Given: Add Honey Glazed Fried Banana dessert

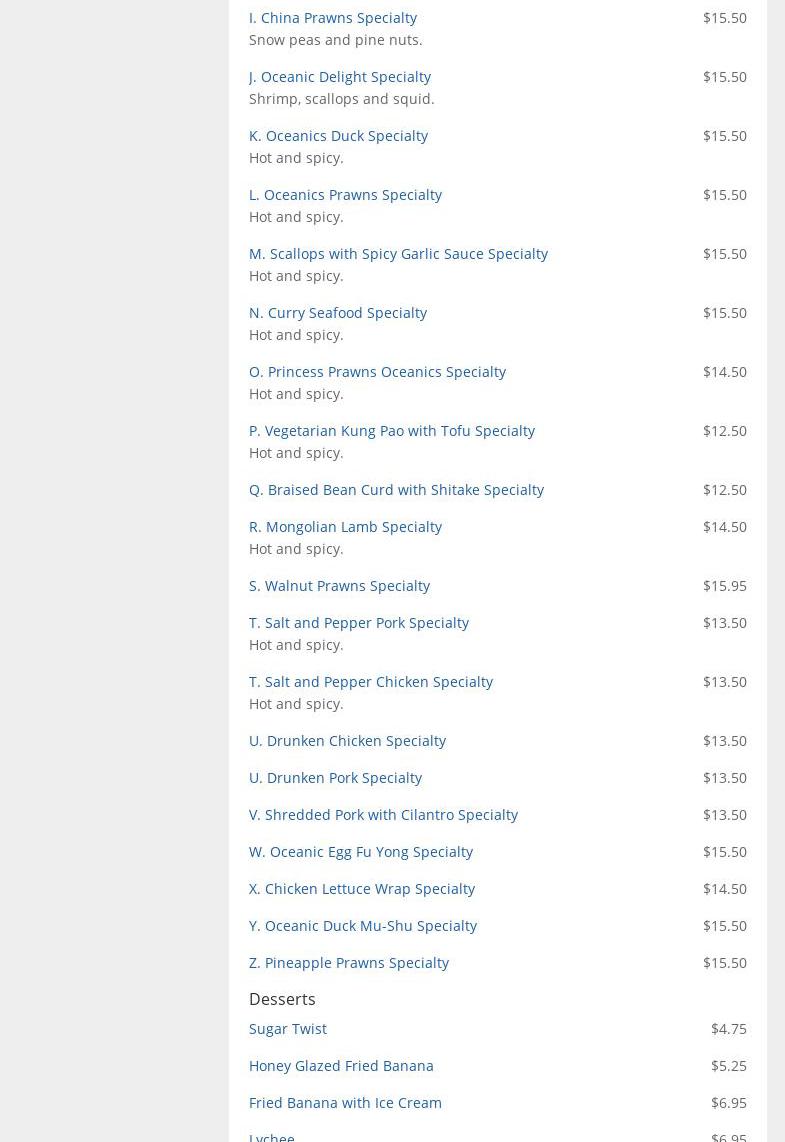Looking at the screenshot, I should [341, 1065].
